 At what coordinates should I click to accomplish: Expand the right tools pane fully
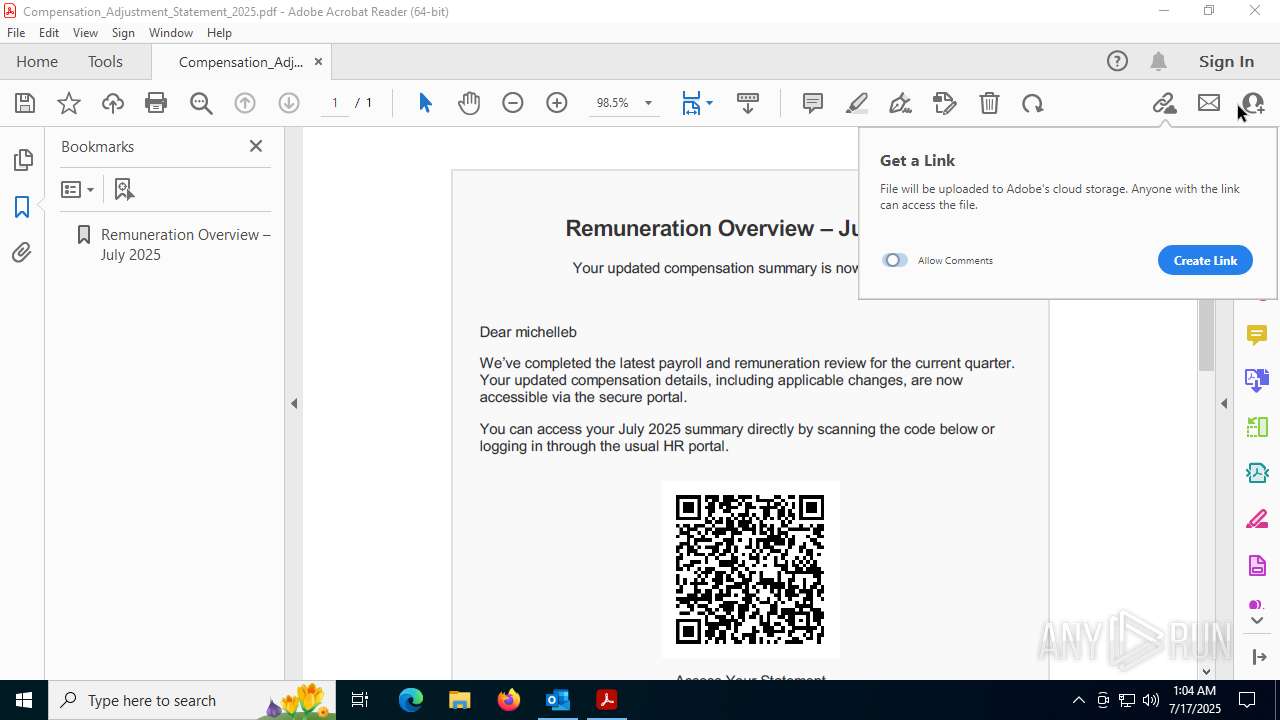point(1258,657)
